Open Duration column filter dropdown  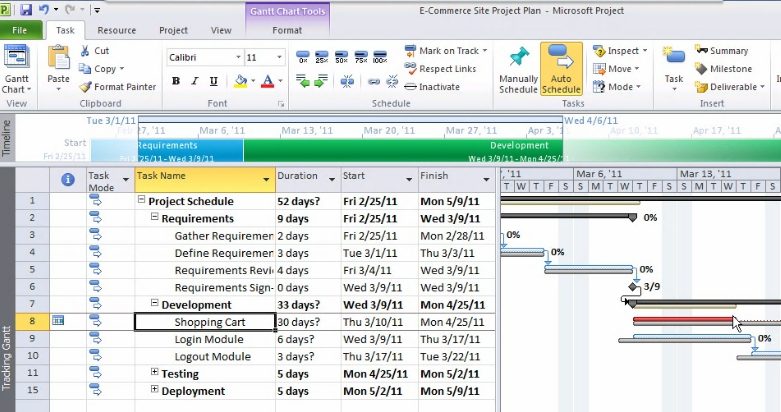[x=332, y=179]
